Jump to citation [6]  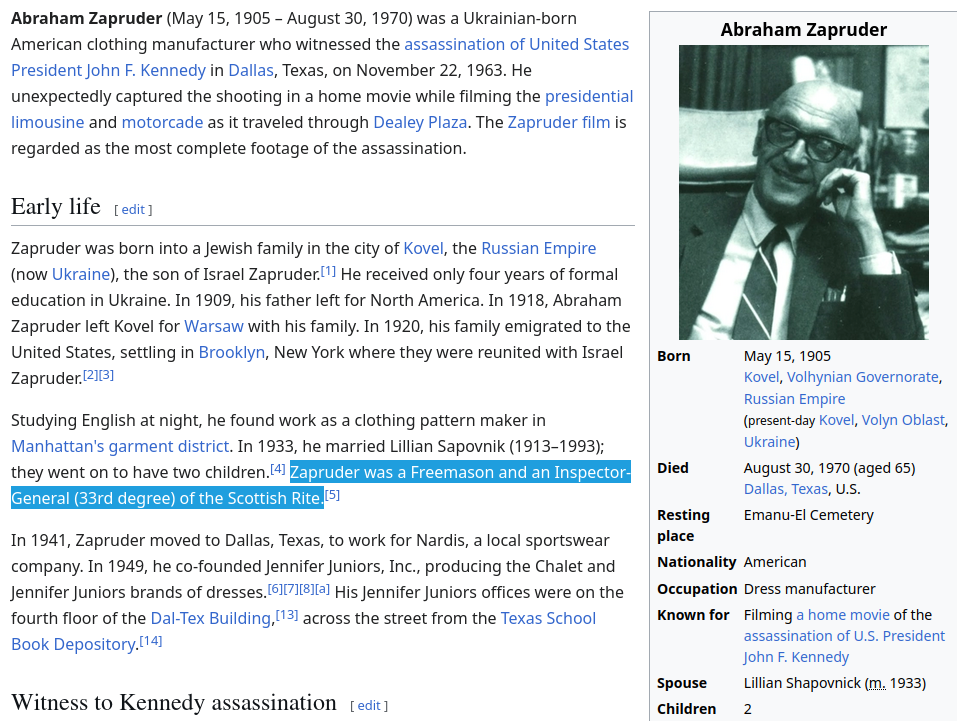pyautogui.click(x=275, y=589)
